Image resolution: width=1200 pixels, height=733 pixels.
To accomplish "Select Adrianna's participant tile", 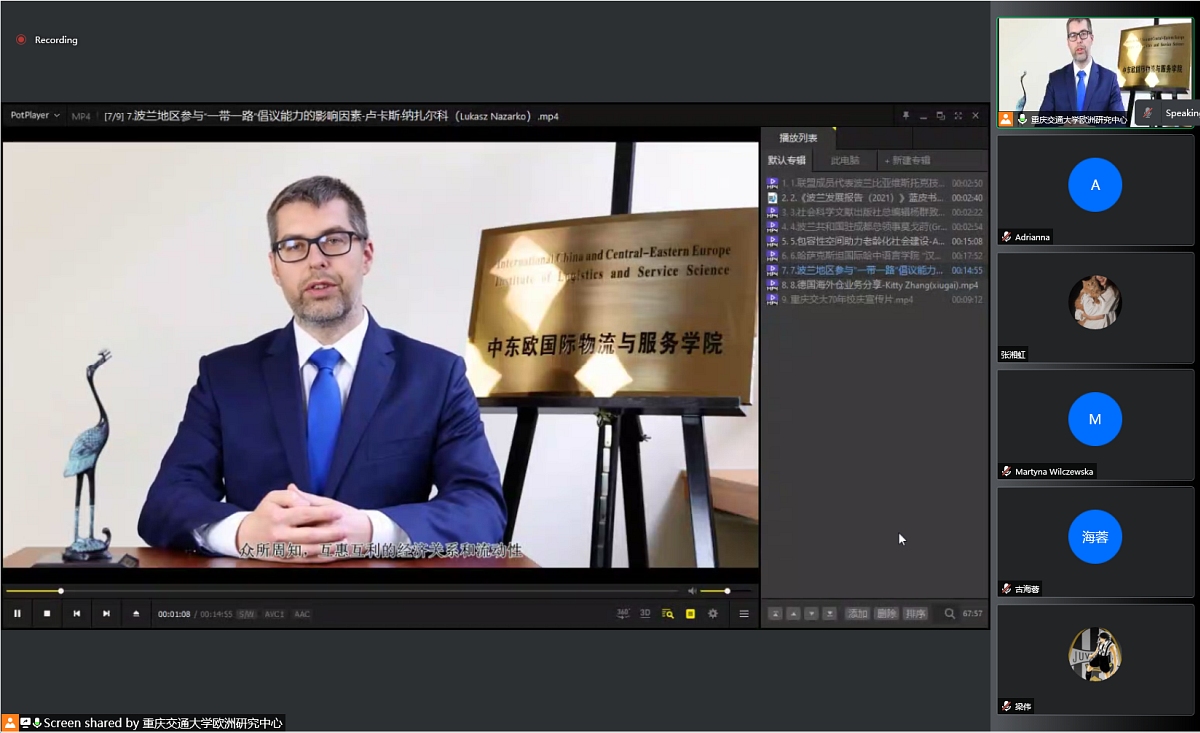I will [x=1095, y=191].
